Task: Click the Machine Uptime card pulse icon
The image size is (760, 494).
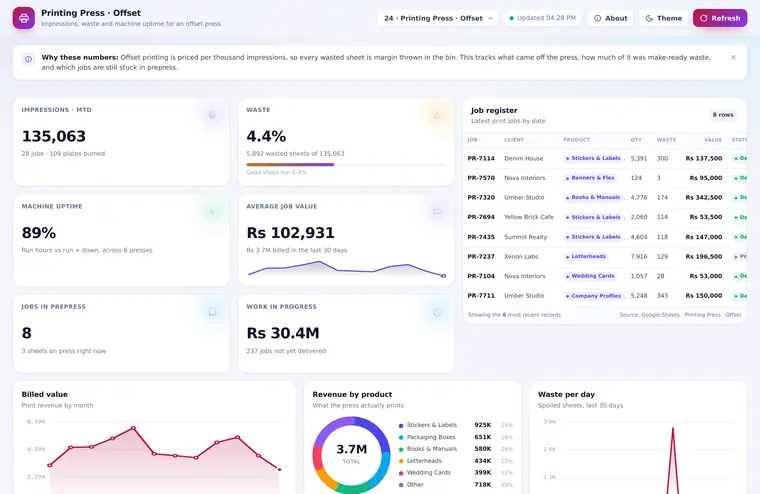Action: [212, 211]
